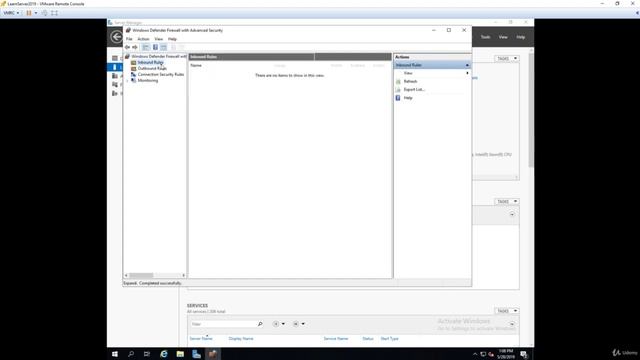Sort Services by Service Name column
The image size is (640, 360).
pyautogui.click(x=336, y=339)
